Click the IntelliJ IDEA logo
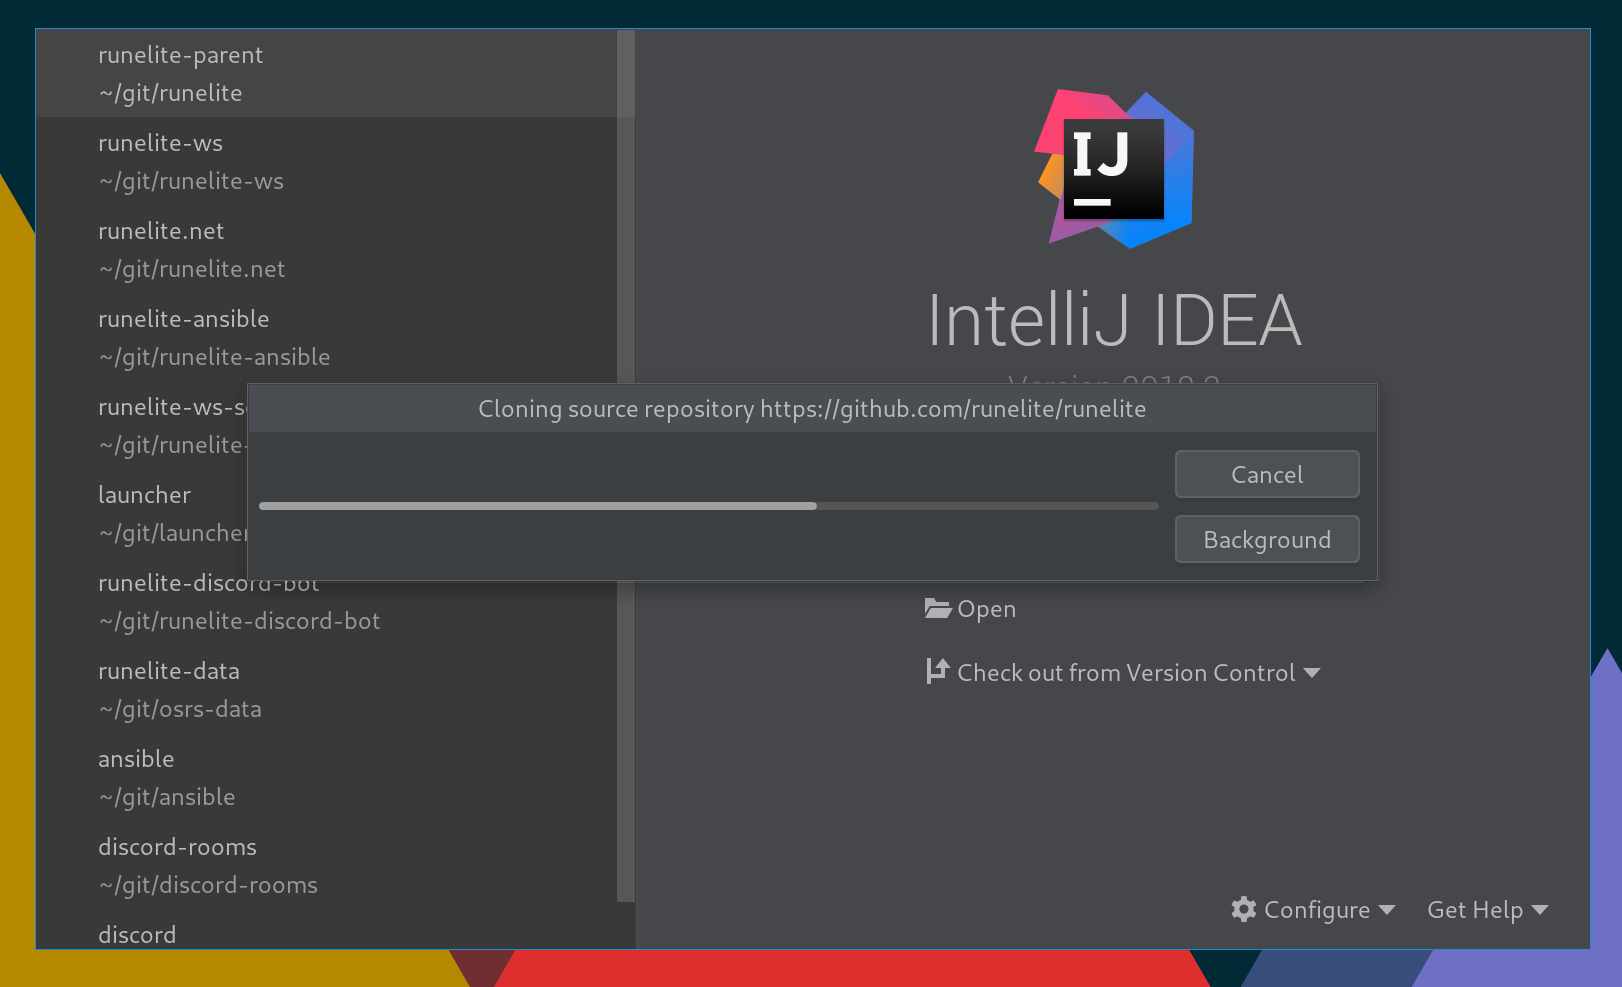 pos(1113,168)
